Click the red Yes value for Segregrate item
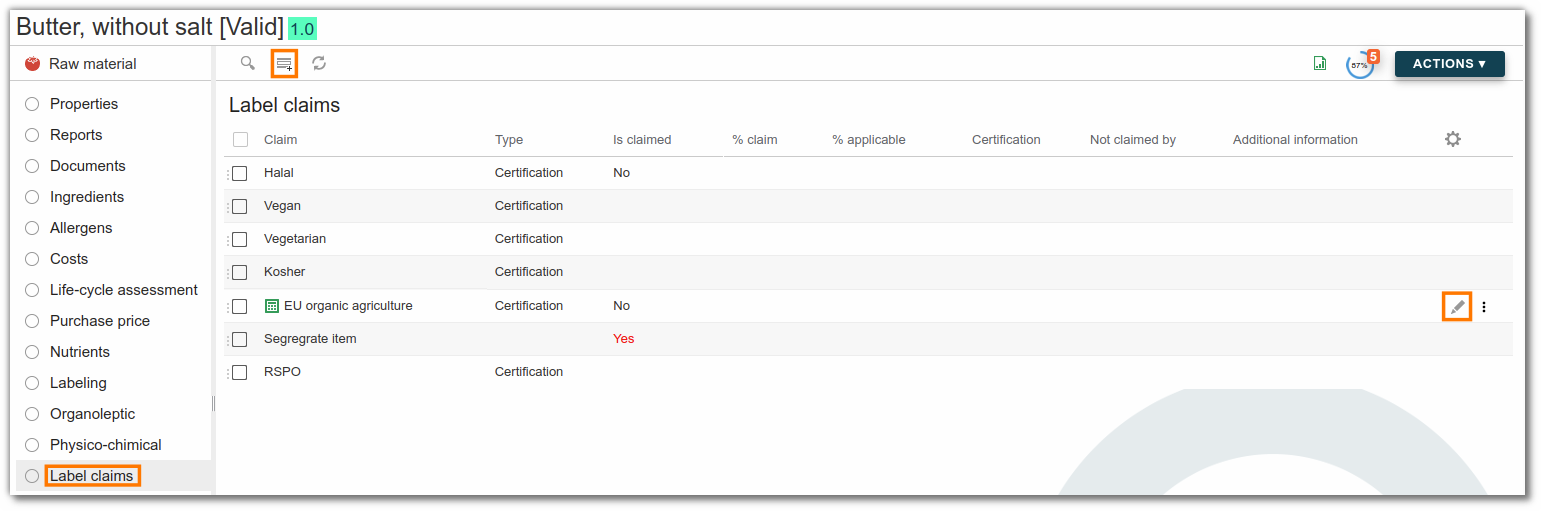1541x511 pixels. [x=624, y=339]
